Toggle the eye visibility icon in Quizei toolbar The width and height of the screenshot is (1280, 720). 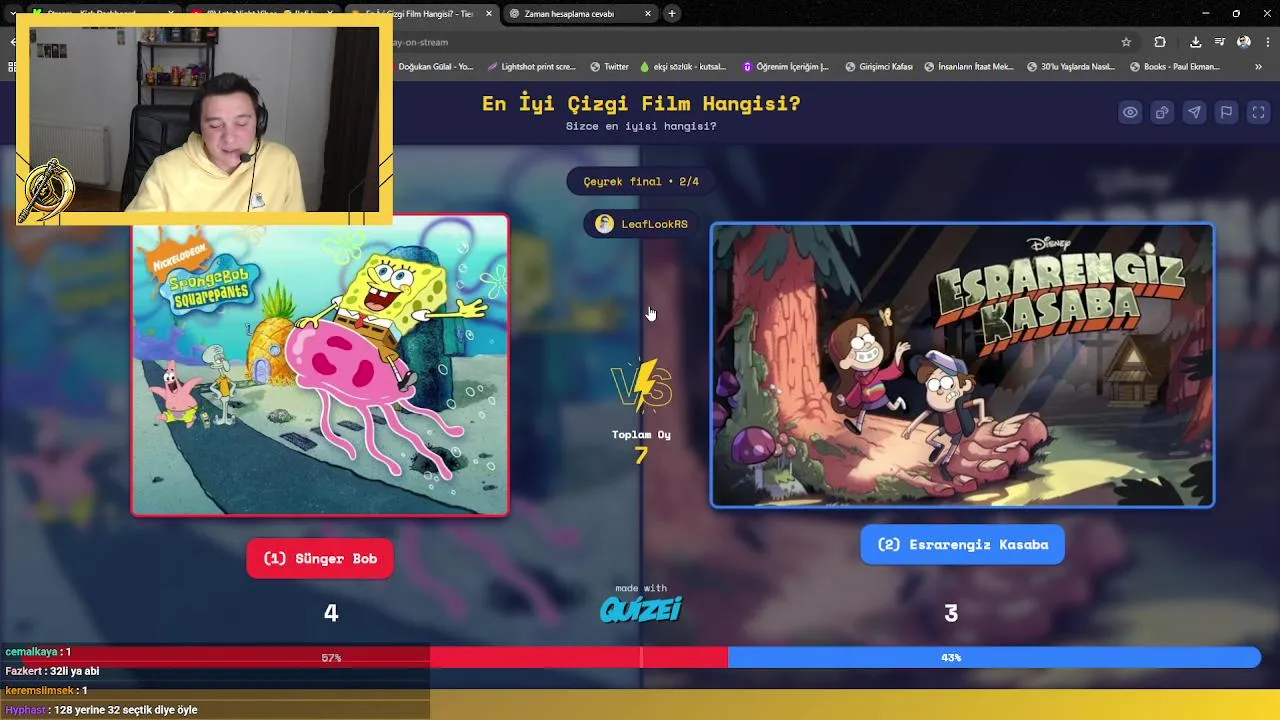pos(1130,113)
